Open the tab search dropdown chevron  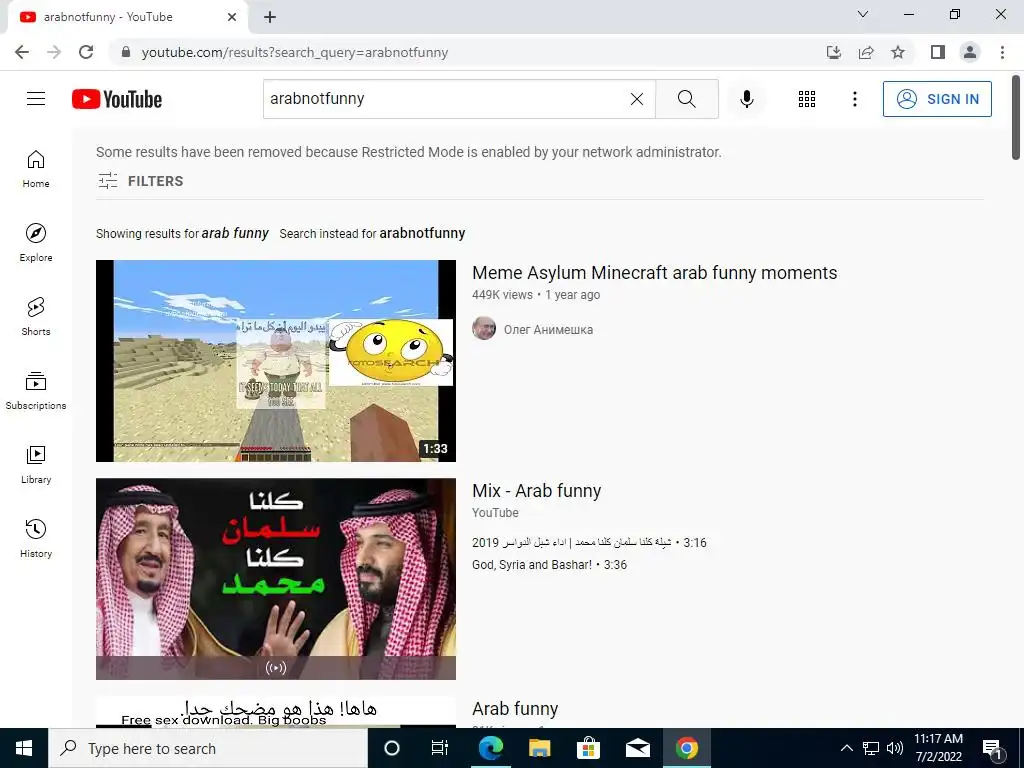[x=863, y=14]
